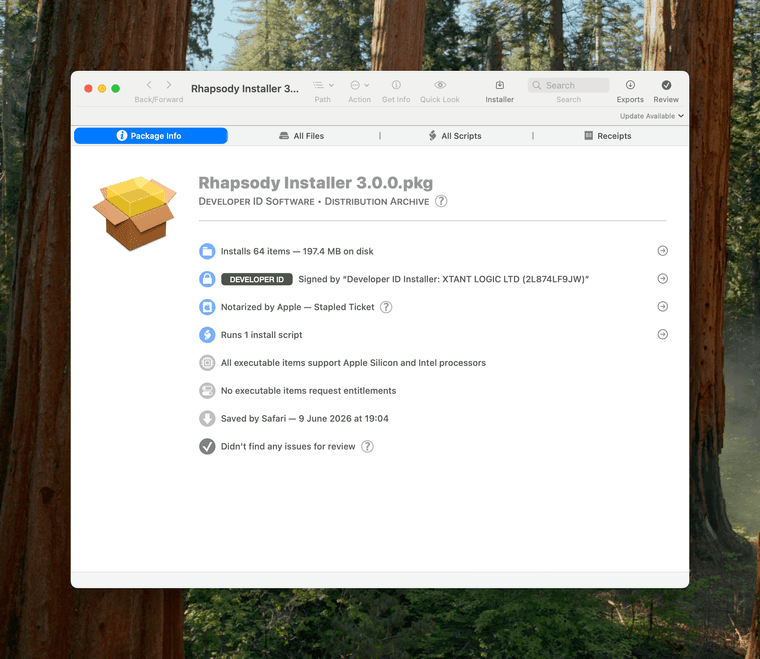
Task: Click into the Search field
Action: [x=569, y=85]
